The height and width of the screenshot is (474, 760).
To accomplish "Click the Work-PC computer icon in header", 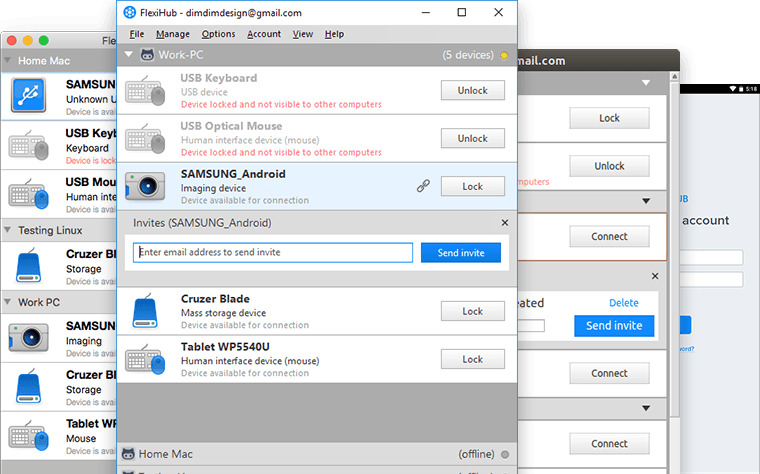I will pos(147,54).
